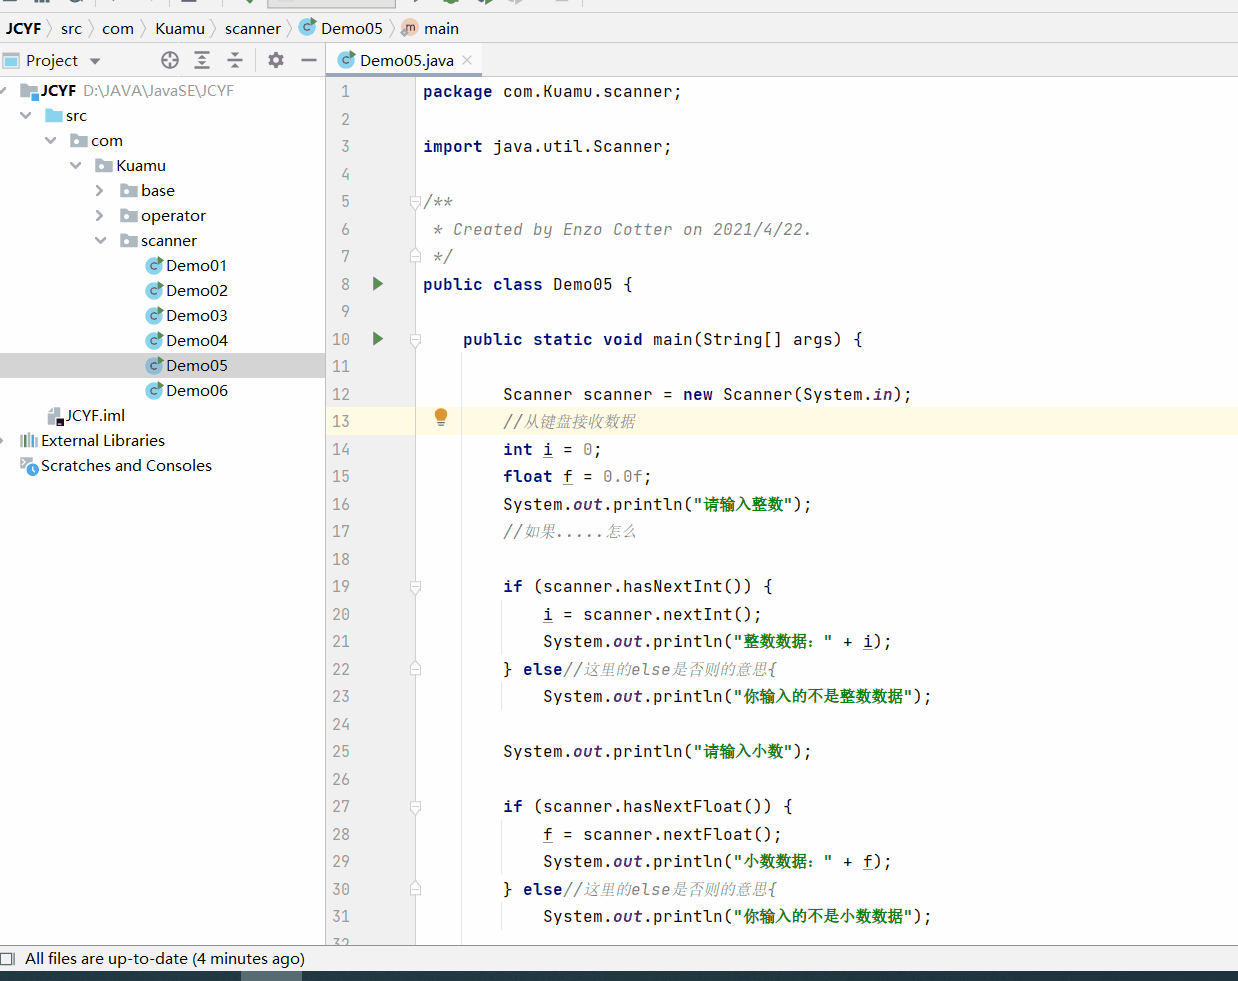Toggle the tool window button in status bar
The image size is (1238, 981).
tap(8, 959)
